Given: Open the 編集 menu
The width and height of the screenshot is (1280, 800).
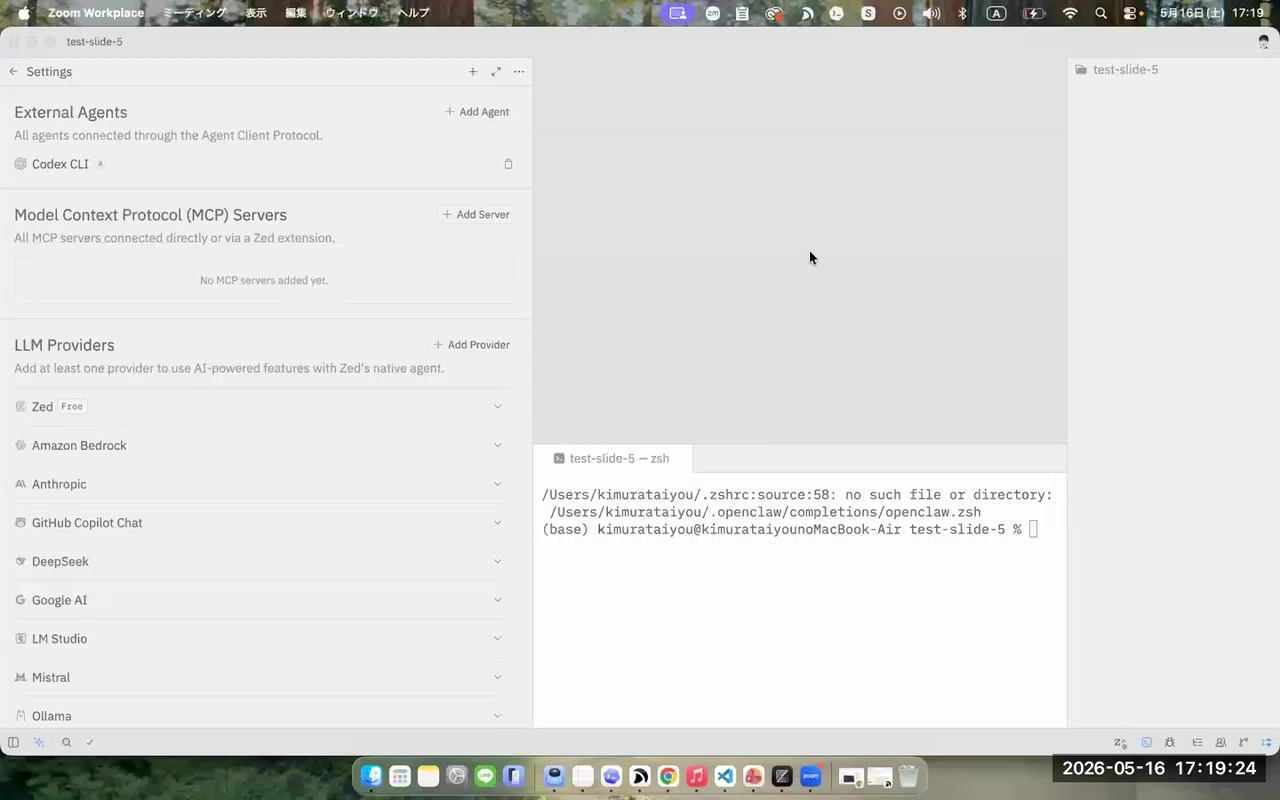Looking at the screenshot, I should click(x=296, y=13).
